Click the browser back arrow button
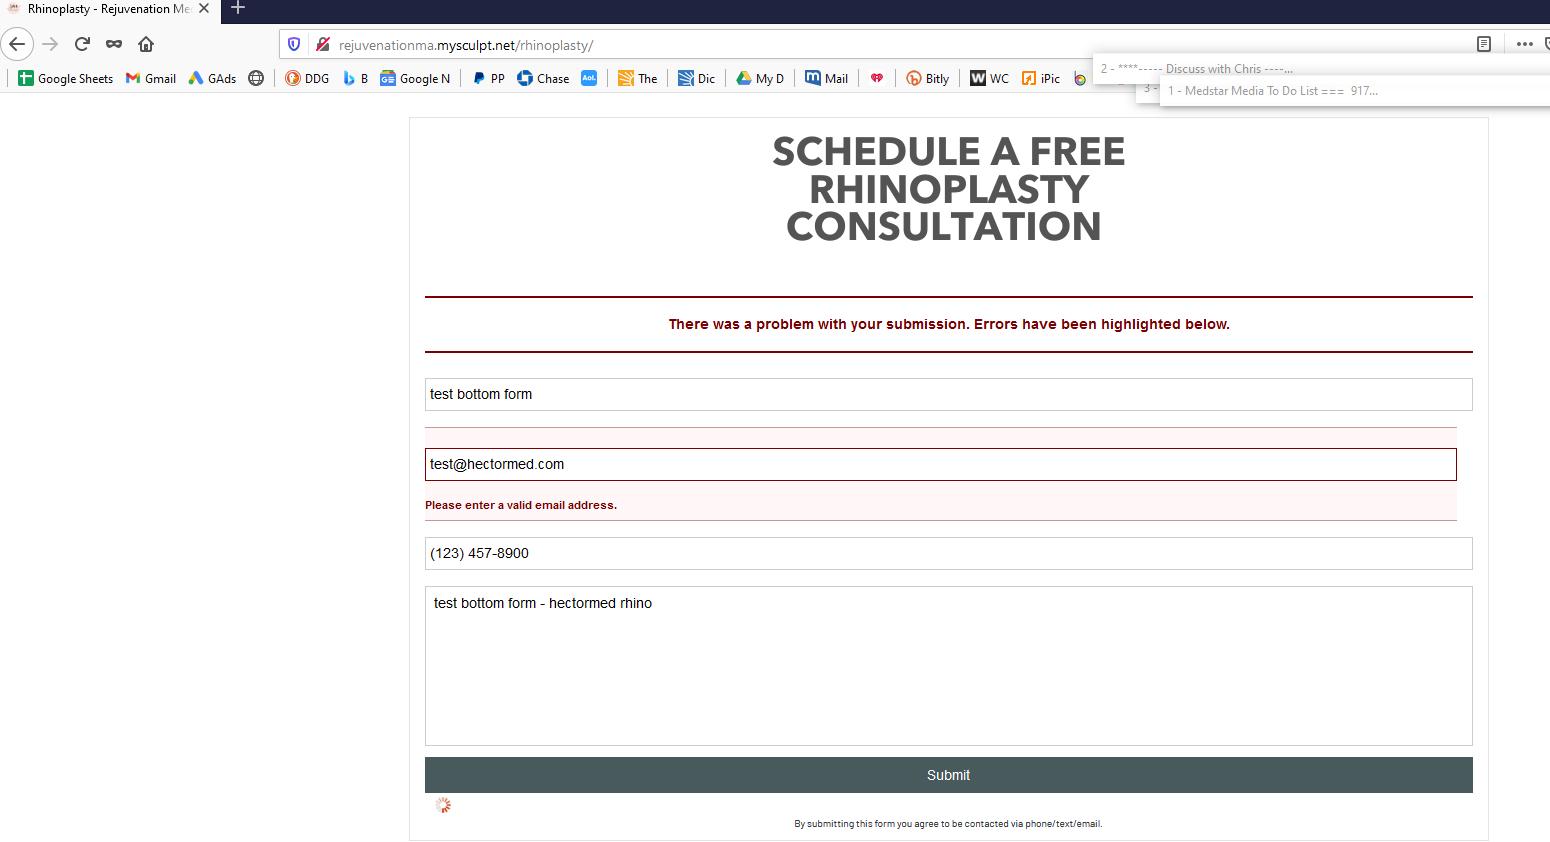Image resolution: width=1550 pixels, height=842 pixels. click(17, 44)
